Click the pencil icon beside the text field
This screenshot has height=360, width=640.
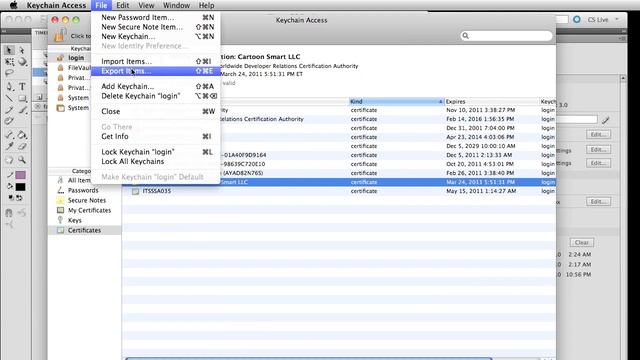pos(606,120)
